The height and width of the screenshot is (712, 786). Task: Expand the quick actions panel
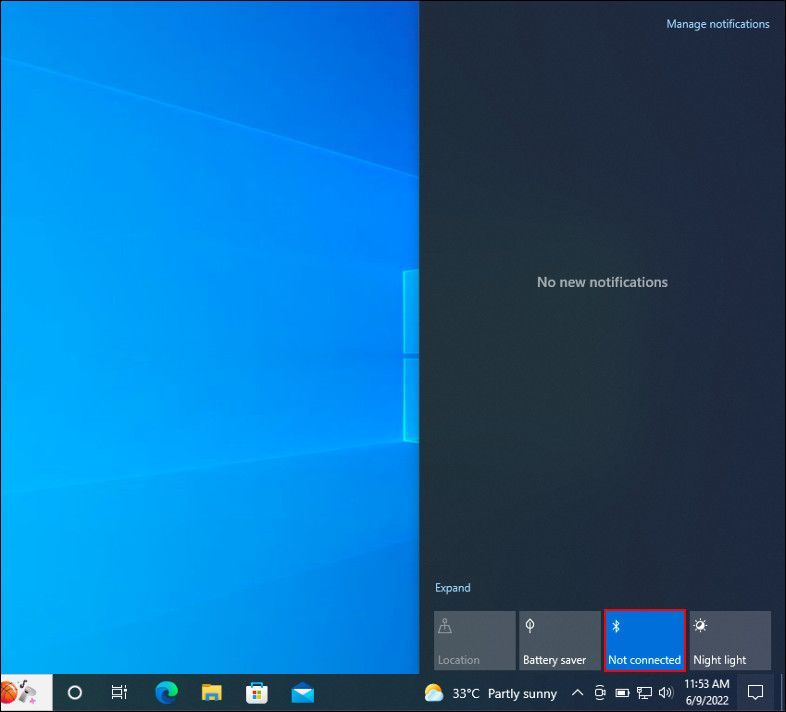tap(452, 588)
